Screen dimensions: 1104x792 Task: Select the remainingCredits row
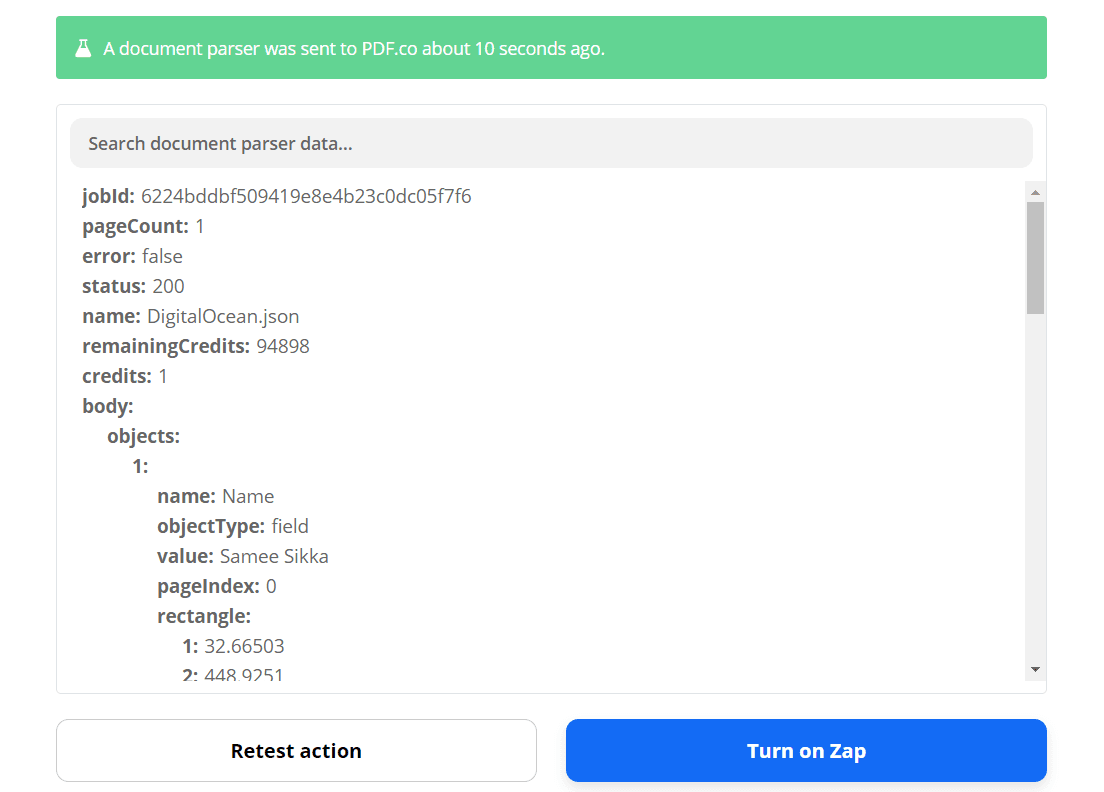click(195, 346)
